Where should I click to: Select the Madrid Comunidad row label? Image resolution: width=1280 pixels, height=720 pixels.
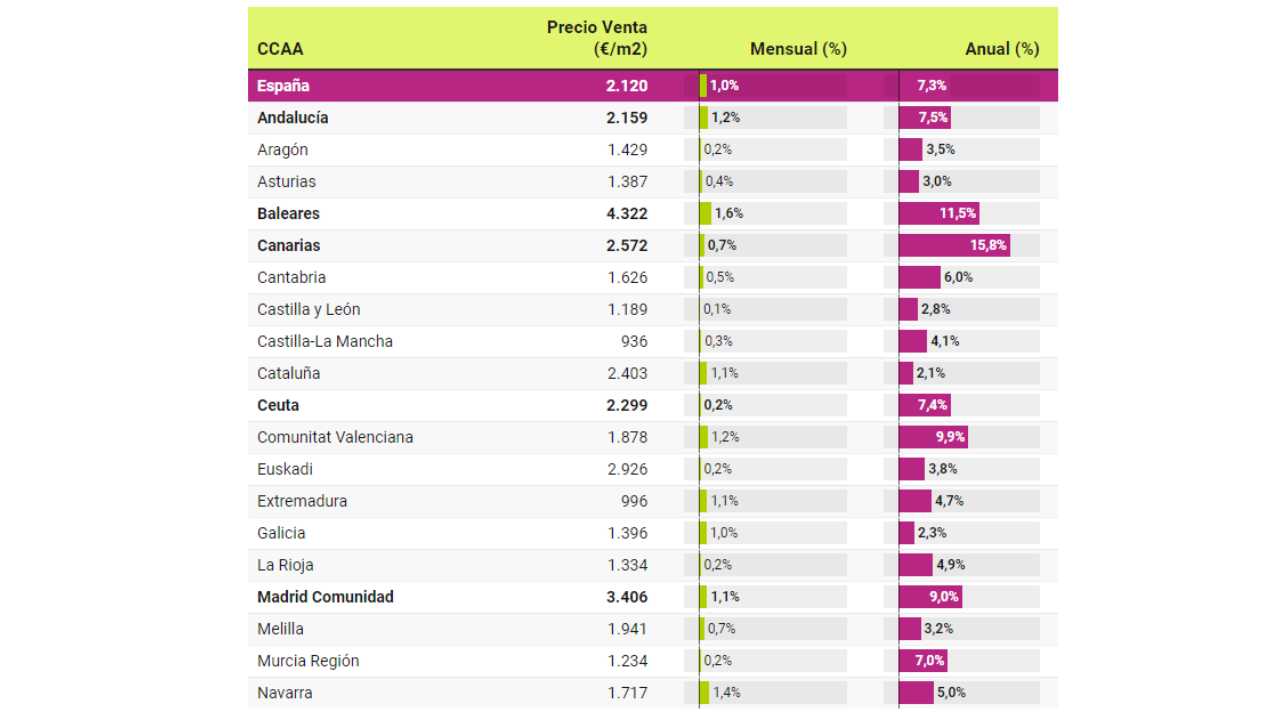point(325,597)
